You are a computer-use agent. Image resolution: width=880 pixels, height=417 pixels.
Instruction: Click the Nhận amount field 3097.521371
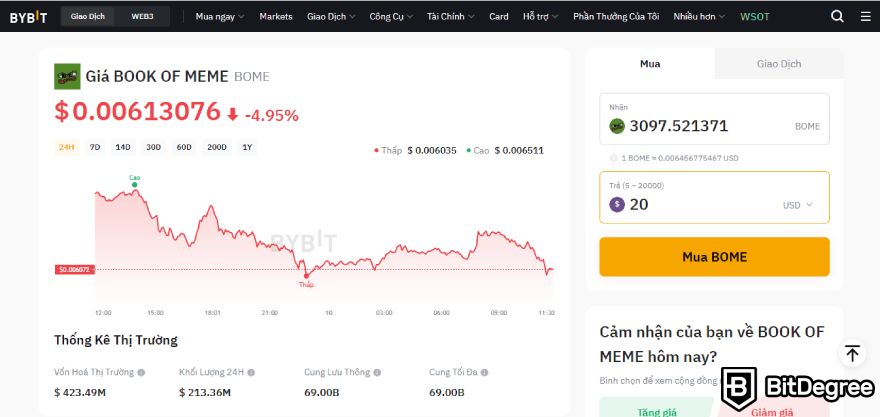coord(714,119)
